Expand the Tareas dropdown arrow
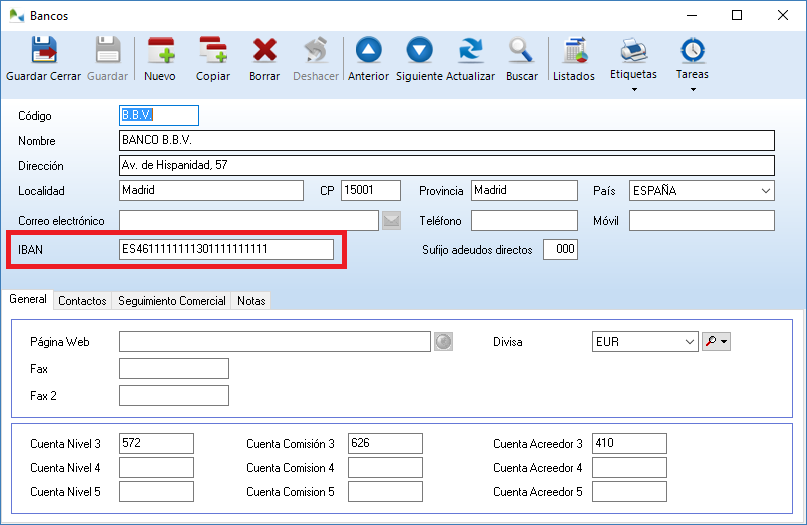Screen dimensions: 807x525 [x=692, y=89]
